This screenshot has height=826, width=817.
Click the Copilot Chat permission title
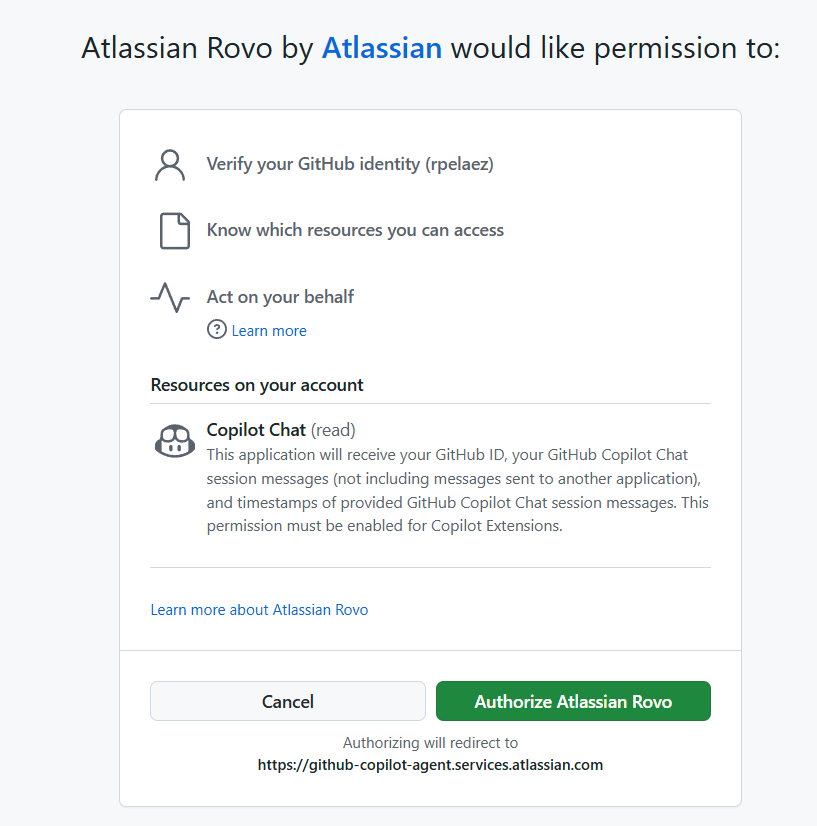click(x=256, y=430)
